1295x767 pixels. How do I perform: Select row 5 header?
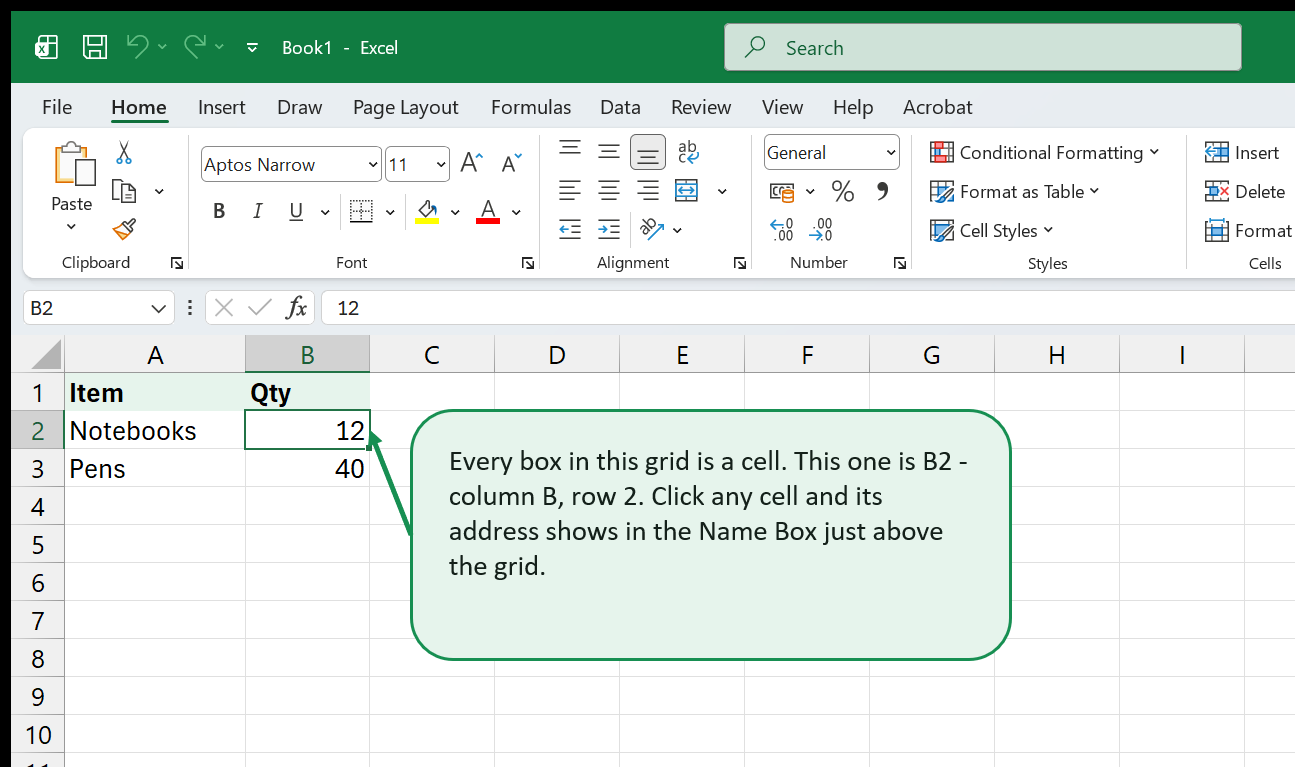[x=38, y=544]
